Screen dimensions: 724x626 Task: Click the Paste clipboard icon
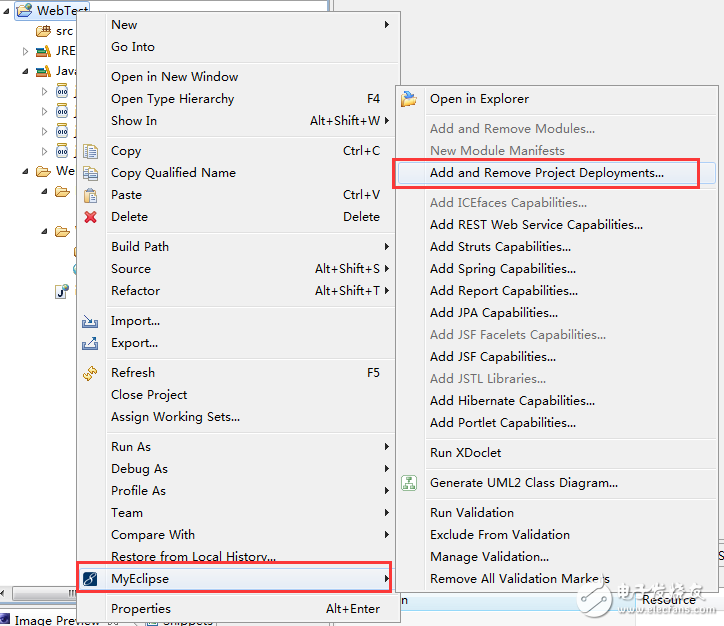(91, 195)
